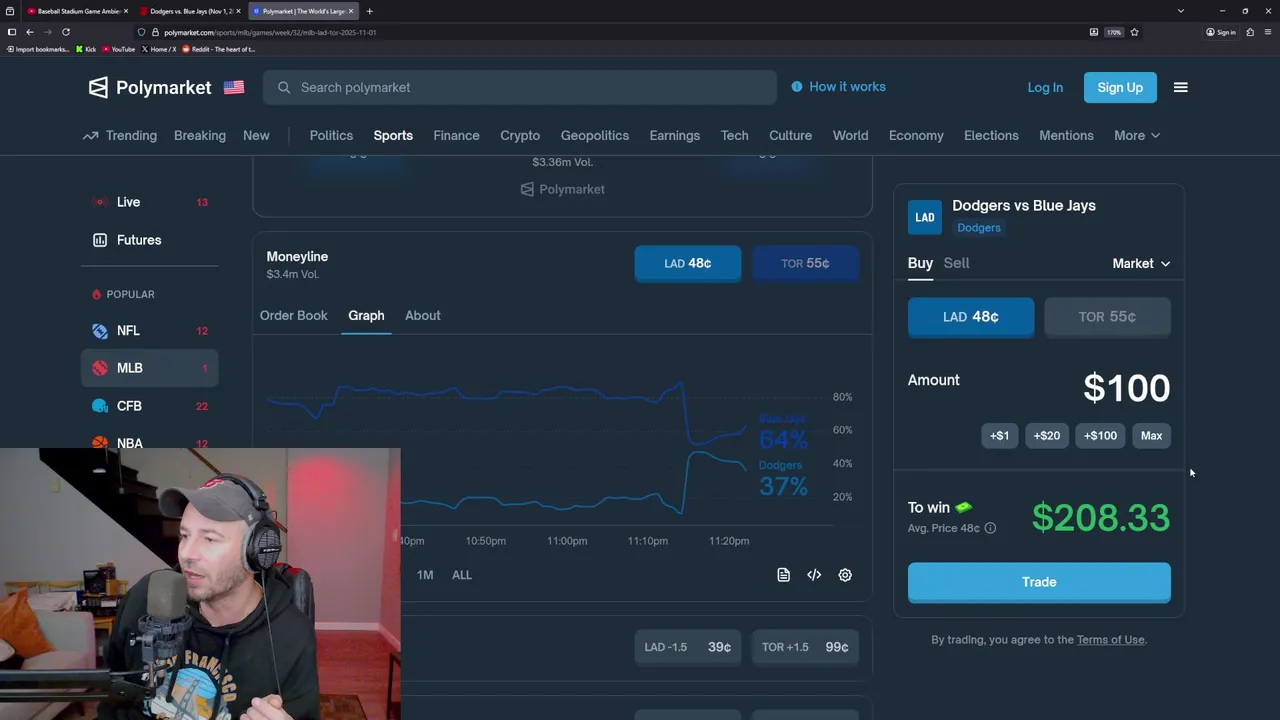Go to the Elections category

(991, 135)
